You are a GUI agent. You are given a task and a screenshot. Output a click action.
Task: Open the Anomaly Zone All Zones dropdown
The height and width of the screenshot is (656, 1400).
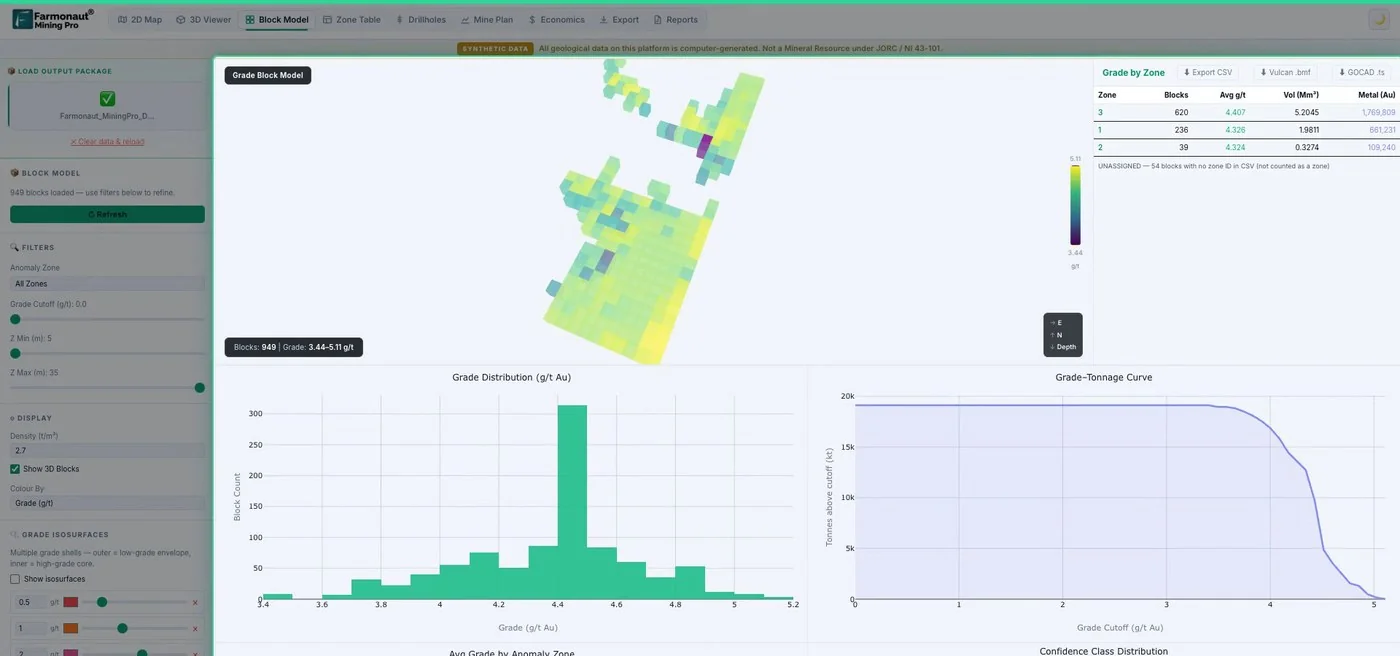pyautogui.click(x=107, y=283)
